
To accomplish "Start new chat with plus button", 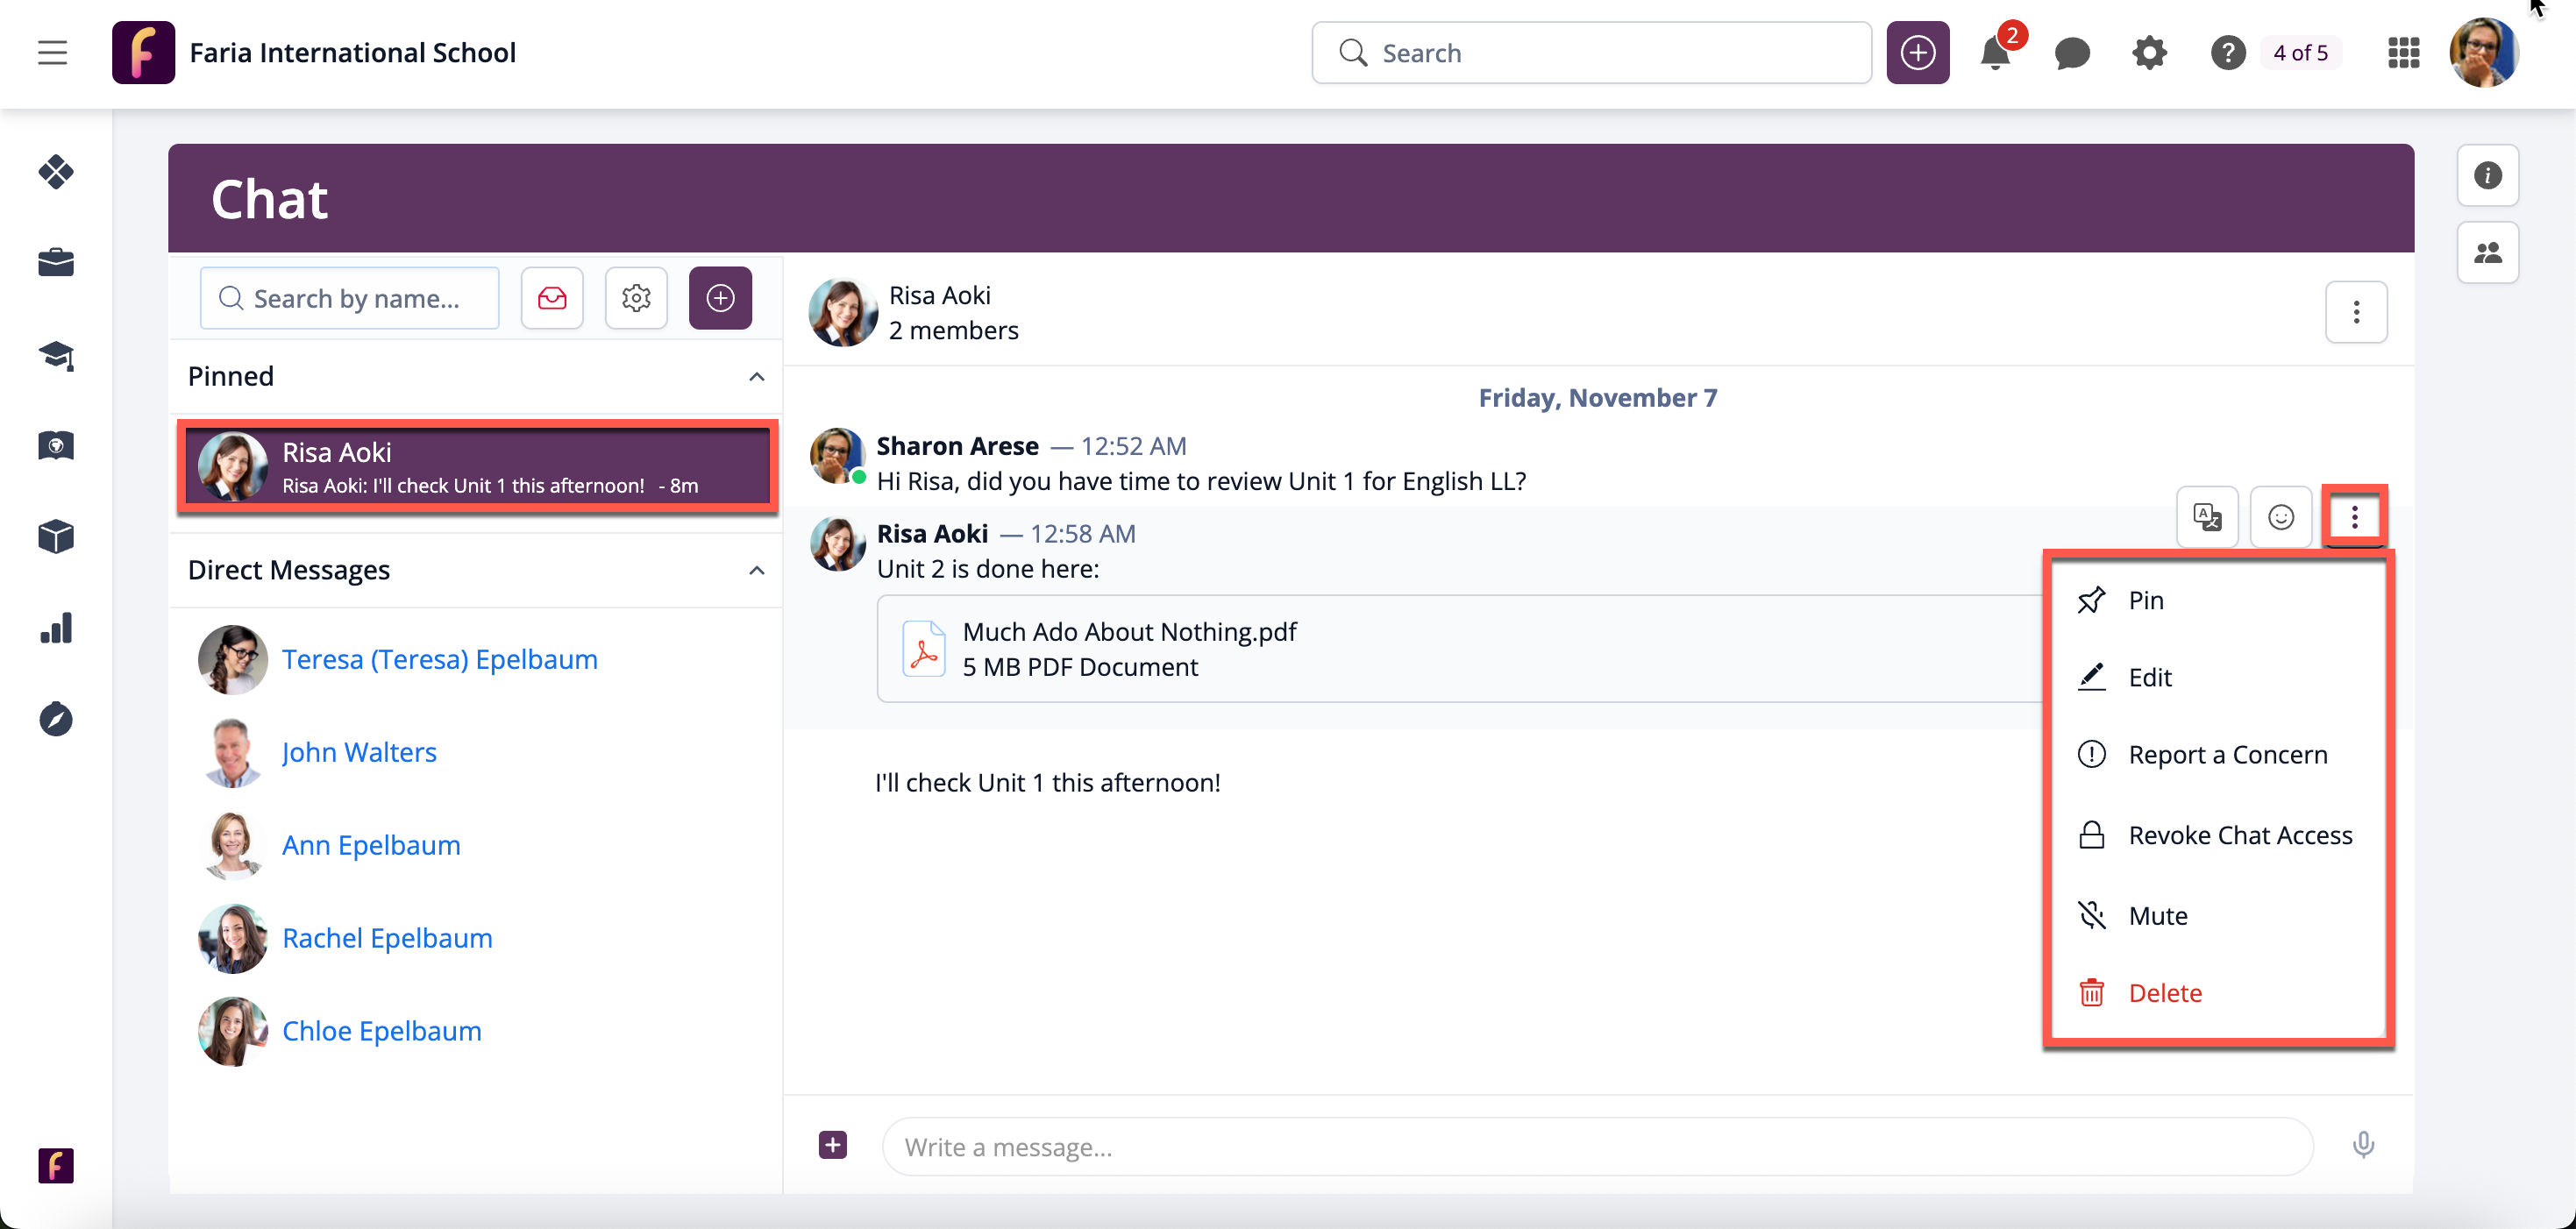I will 720,298.
